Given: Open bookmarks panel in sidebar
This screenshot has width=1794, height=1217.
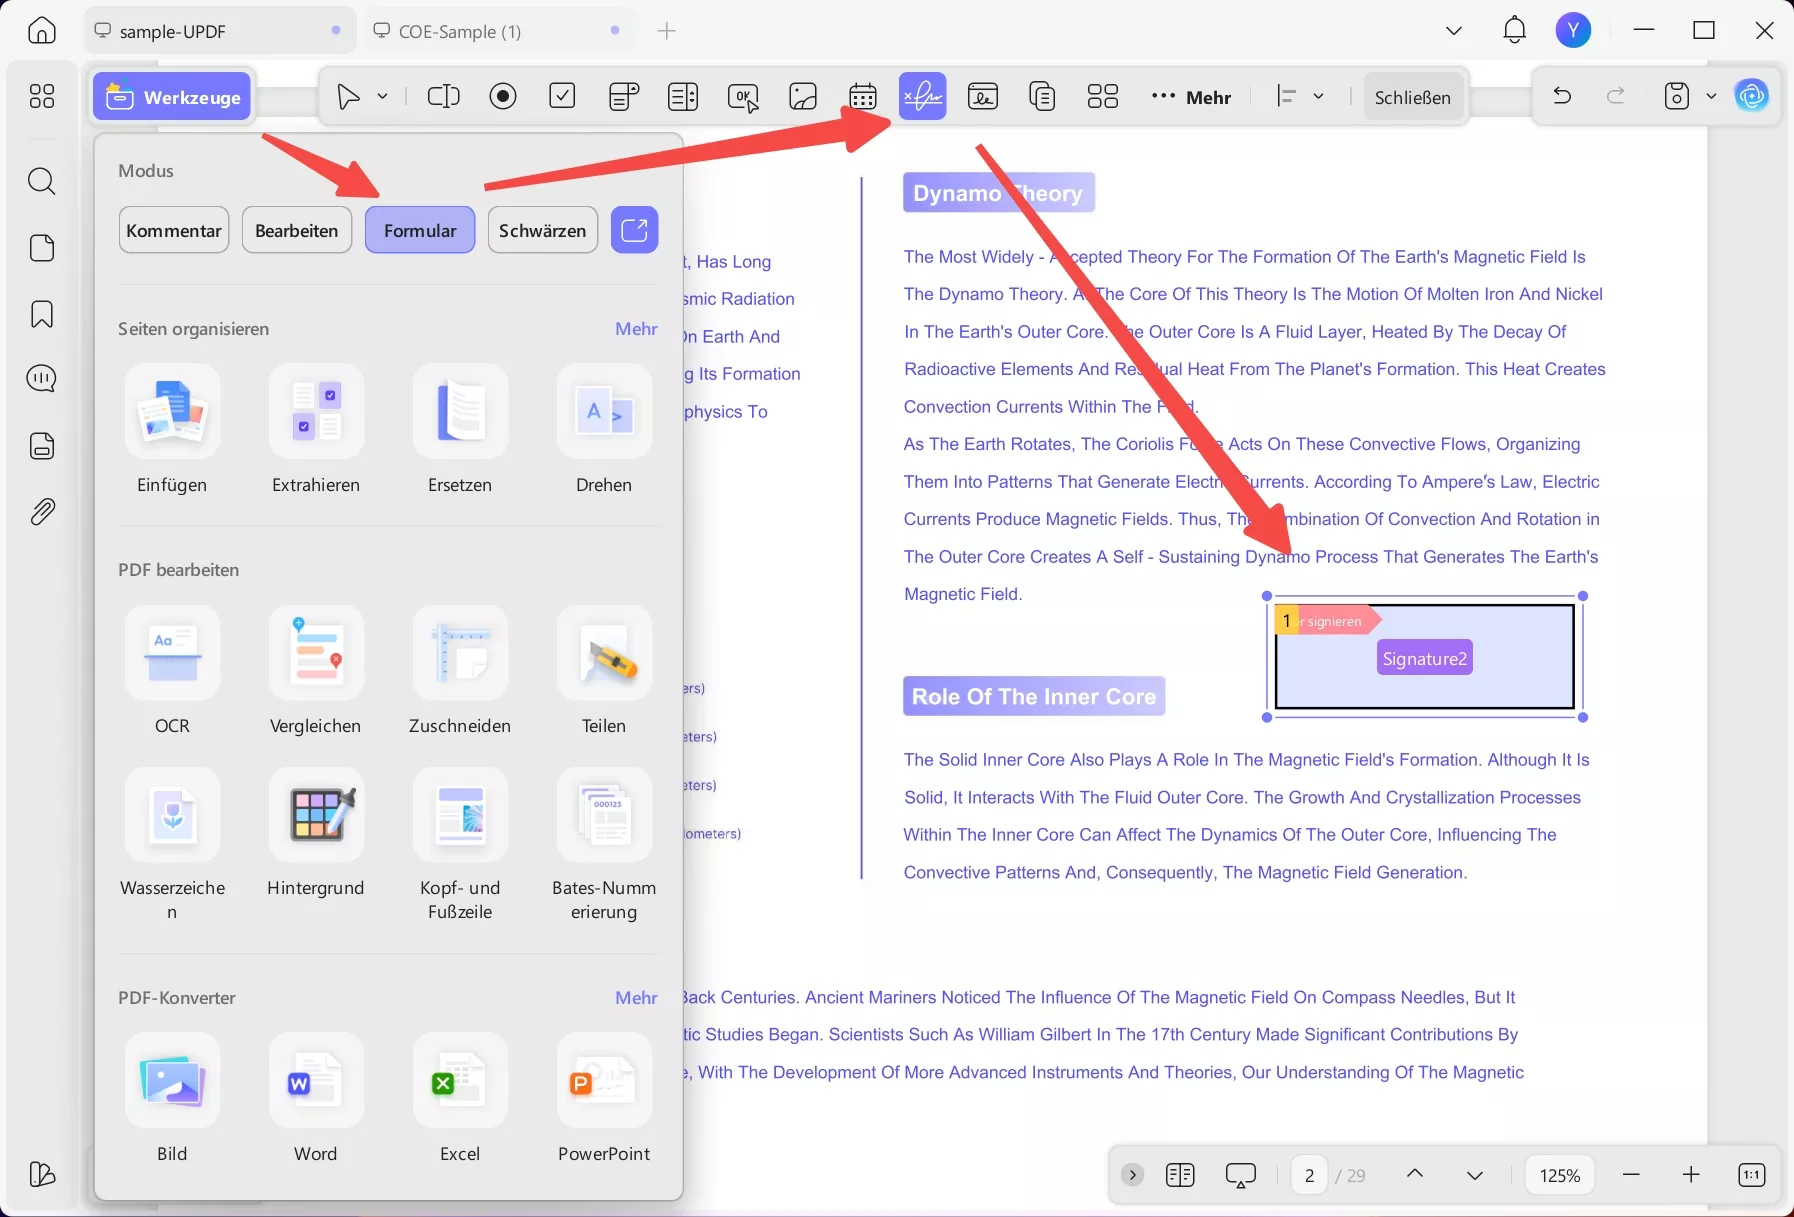Looking at the screenshot, I should coord(42,314).
